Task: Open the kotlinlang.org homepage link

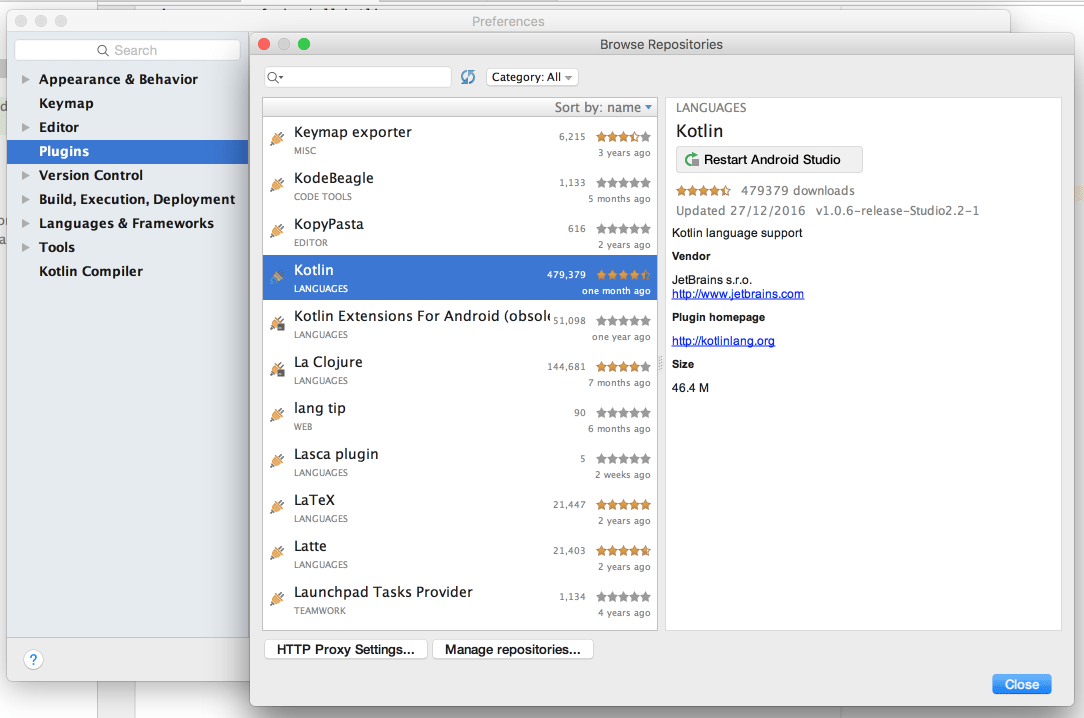Action: pyautogui.click(x=723, y=341)
